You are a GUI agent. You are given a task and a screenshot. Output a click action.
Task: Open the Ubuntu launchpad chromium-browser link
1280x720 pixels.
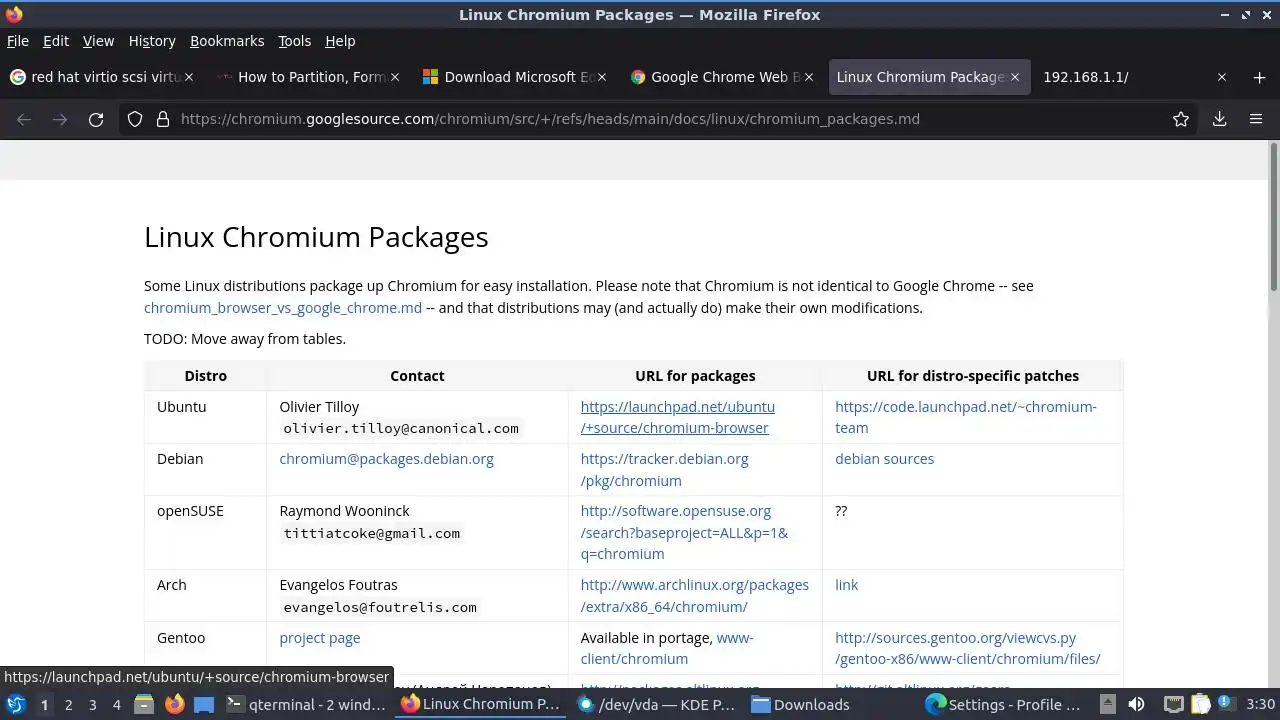pos(677,417)
